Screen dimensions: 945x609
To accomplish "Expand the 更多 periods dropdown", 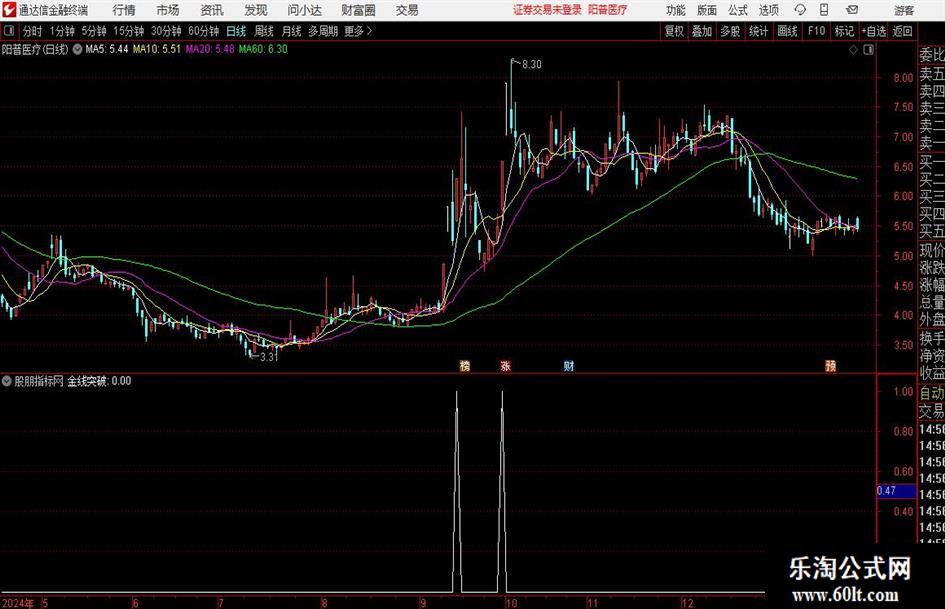I will 358,31.
